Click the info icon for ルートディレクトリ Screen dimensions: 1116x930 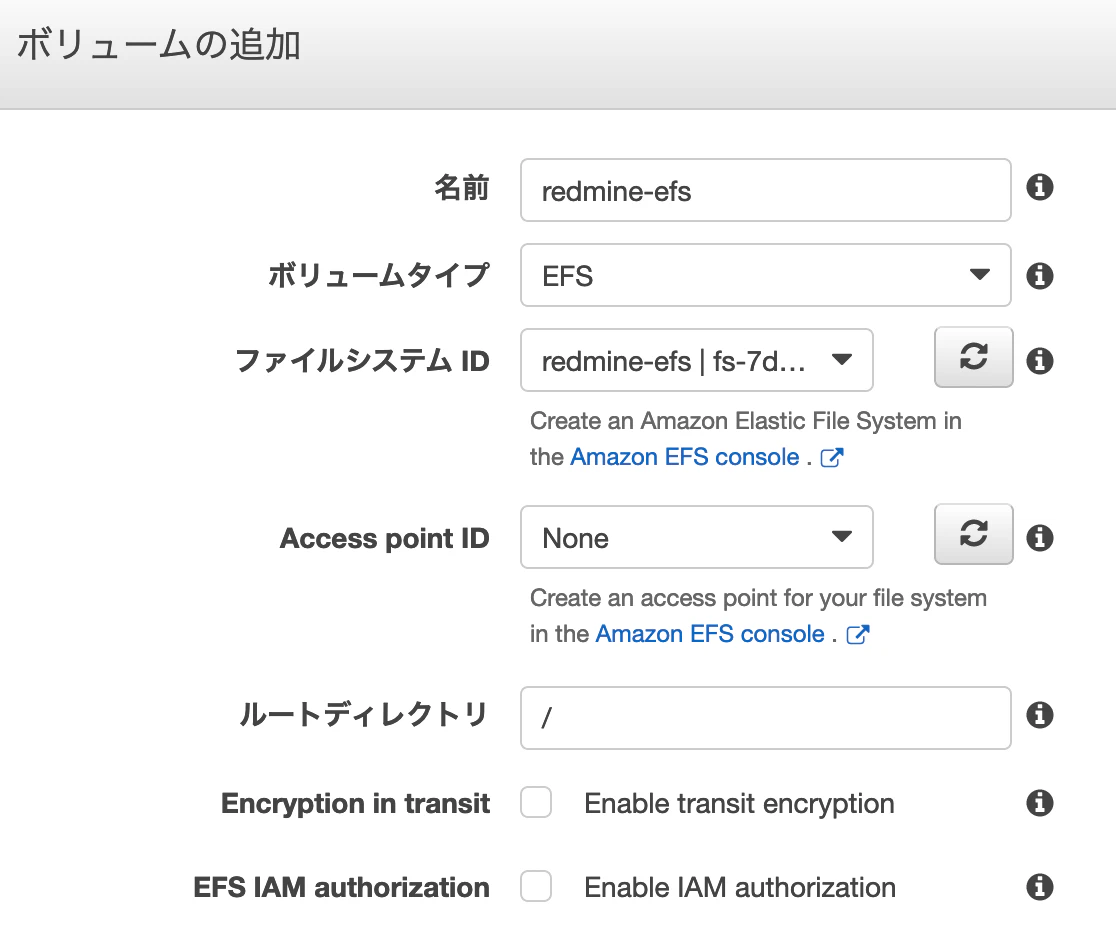(x=1039, y=714)
